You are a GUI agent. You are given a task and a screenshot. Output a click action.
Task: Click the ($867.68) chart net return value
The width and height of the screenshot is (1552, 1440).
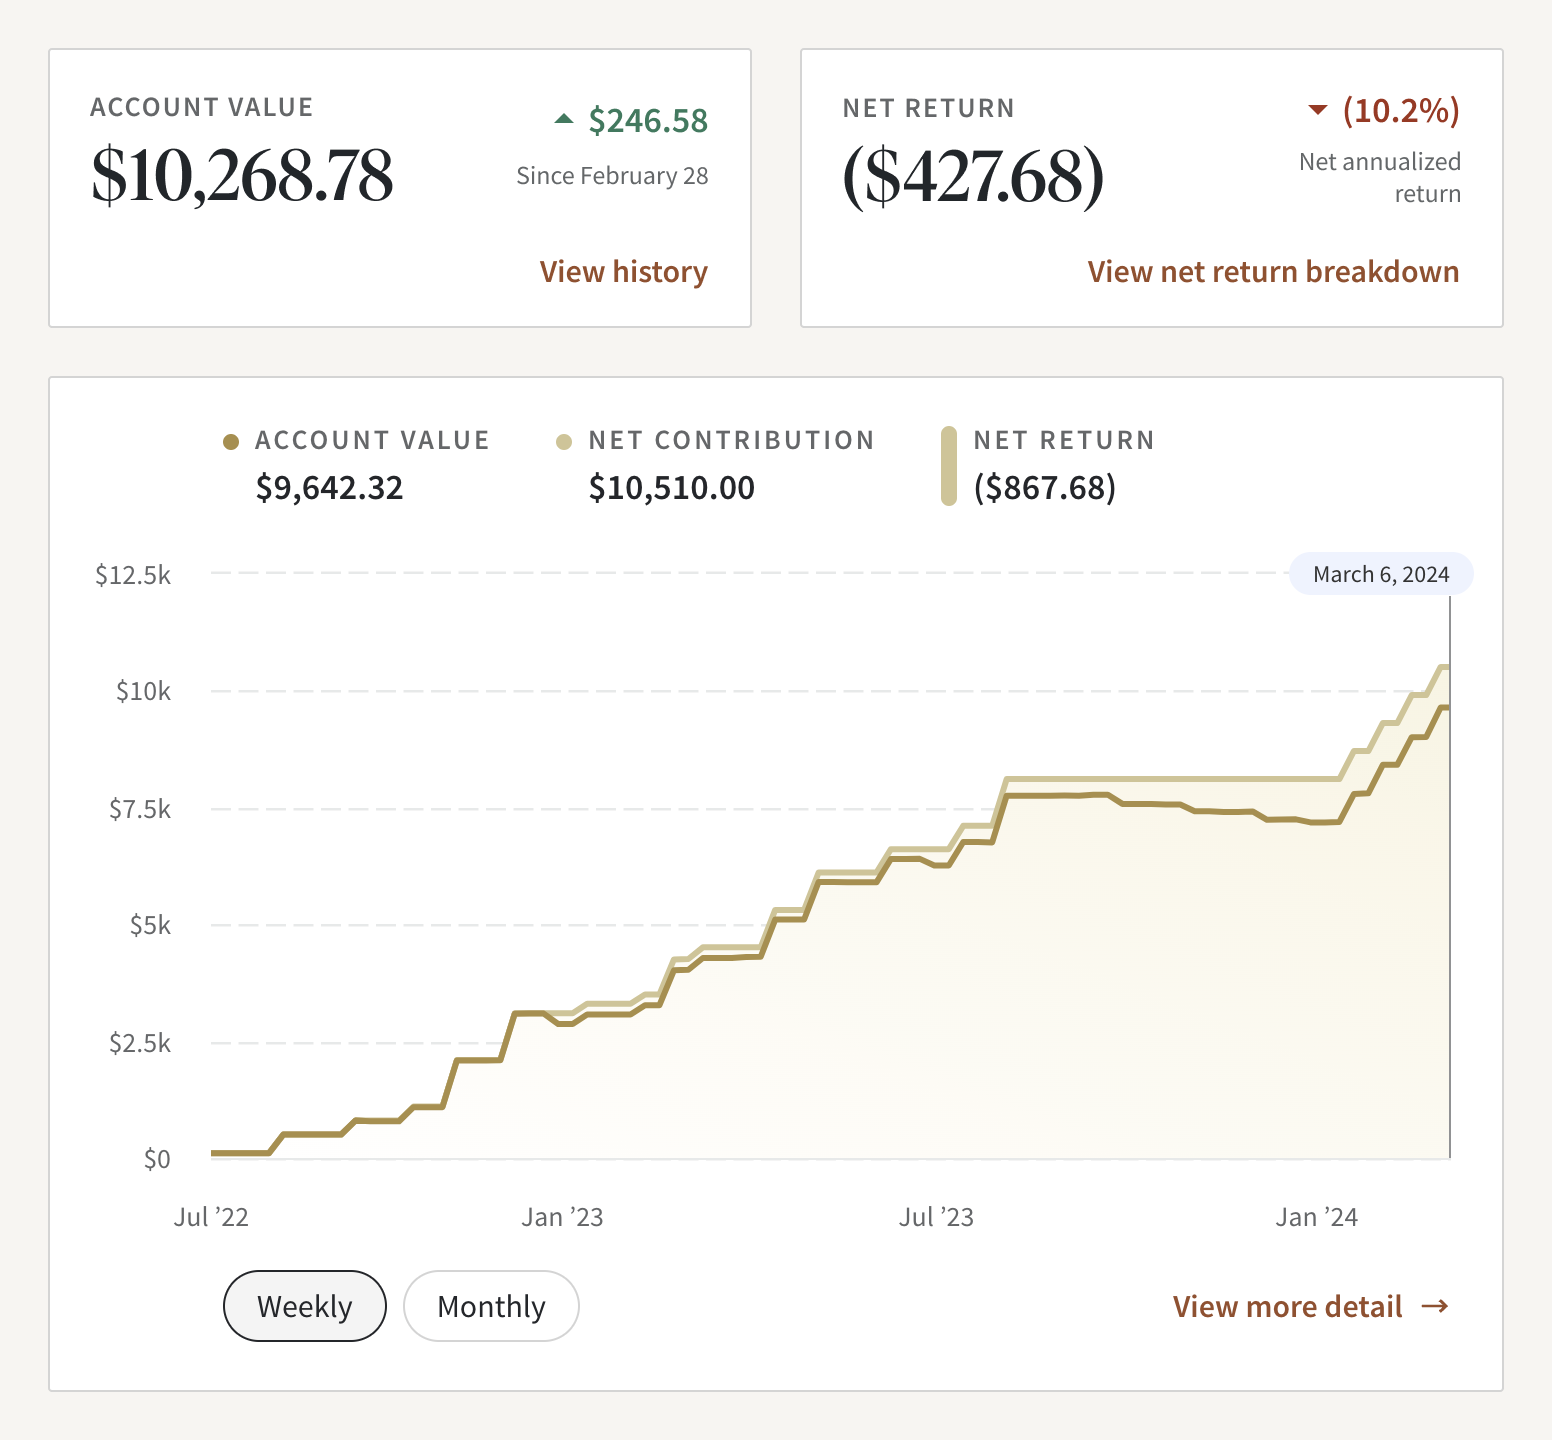coord(1045,488)
